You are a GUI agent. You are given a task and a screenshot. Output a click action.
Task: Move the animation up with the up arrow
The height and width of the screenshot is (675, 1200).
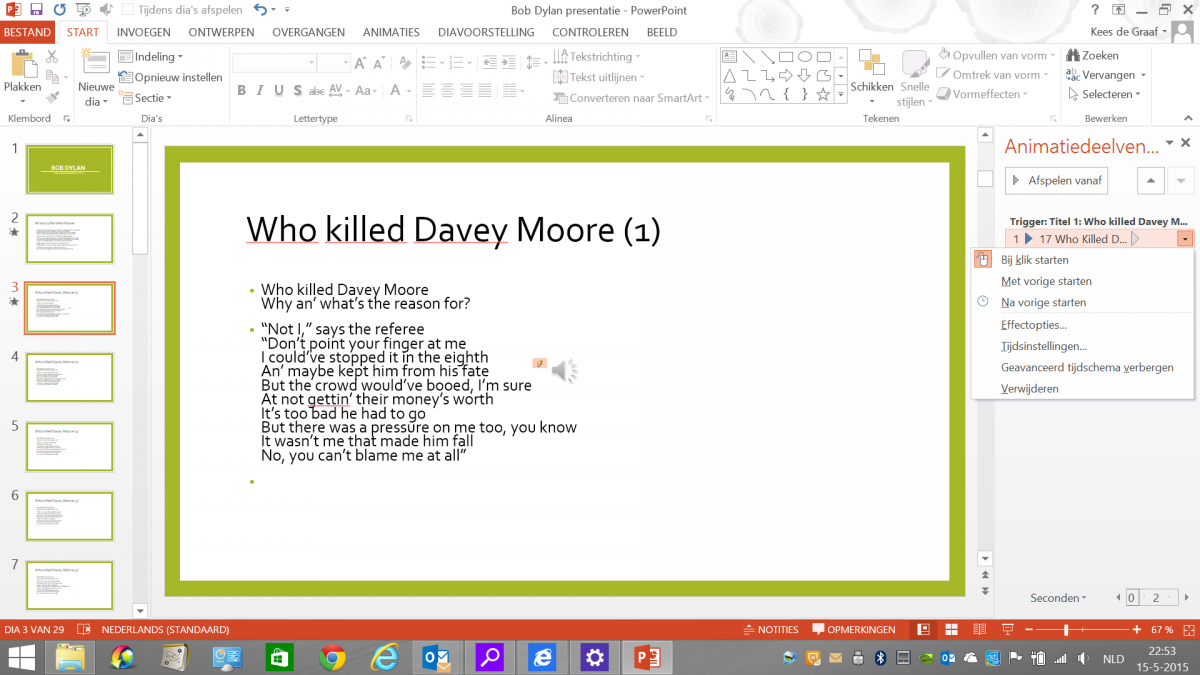click(x=1150, y=181)
